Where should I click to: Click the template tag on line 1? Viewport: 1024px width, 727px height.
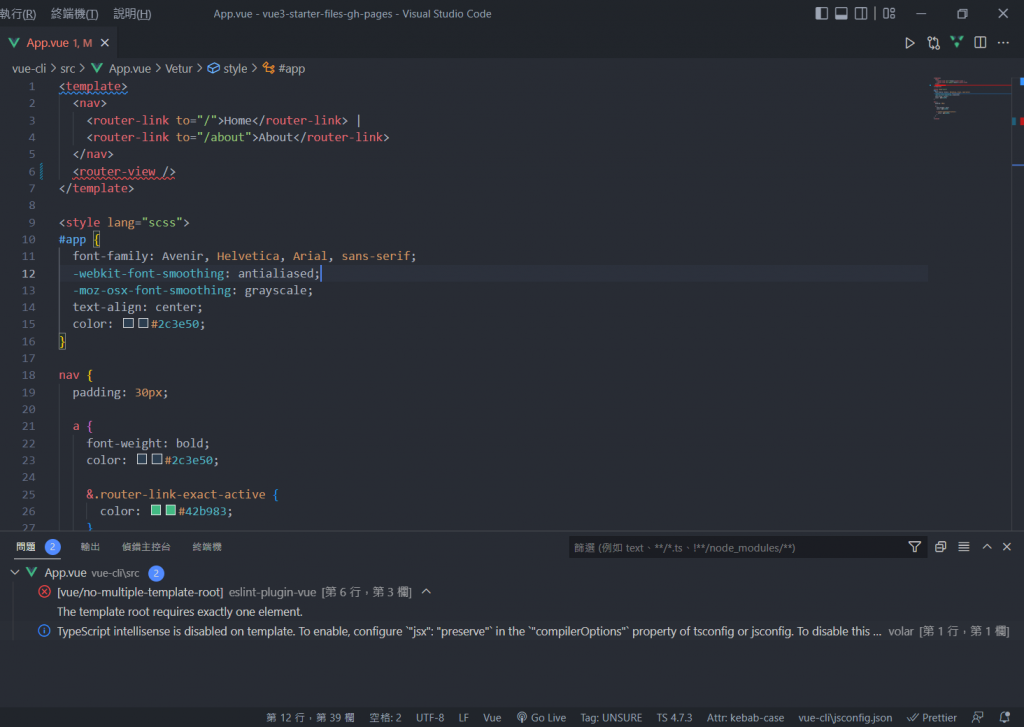point(93,86)
